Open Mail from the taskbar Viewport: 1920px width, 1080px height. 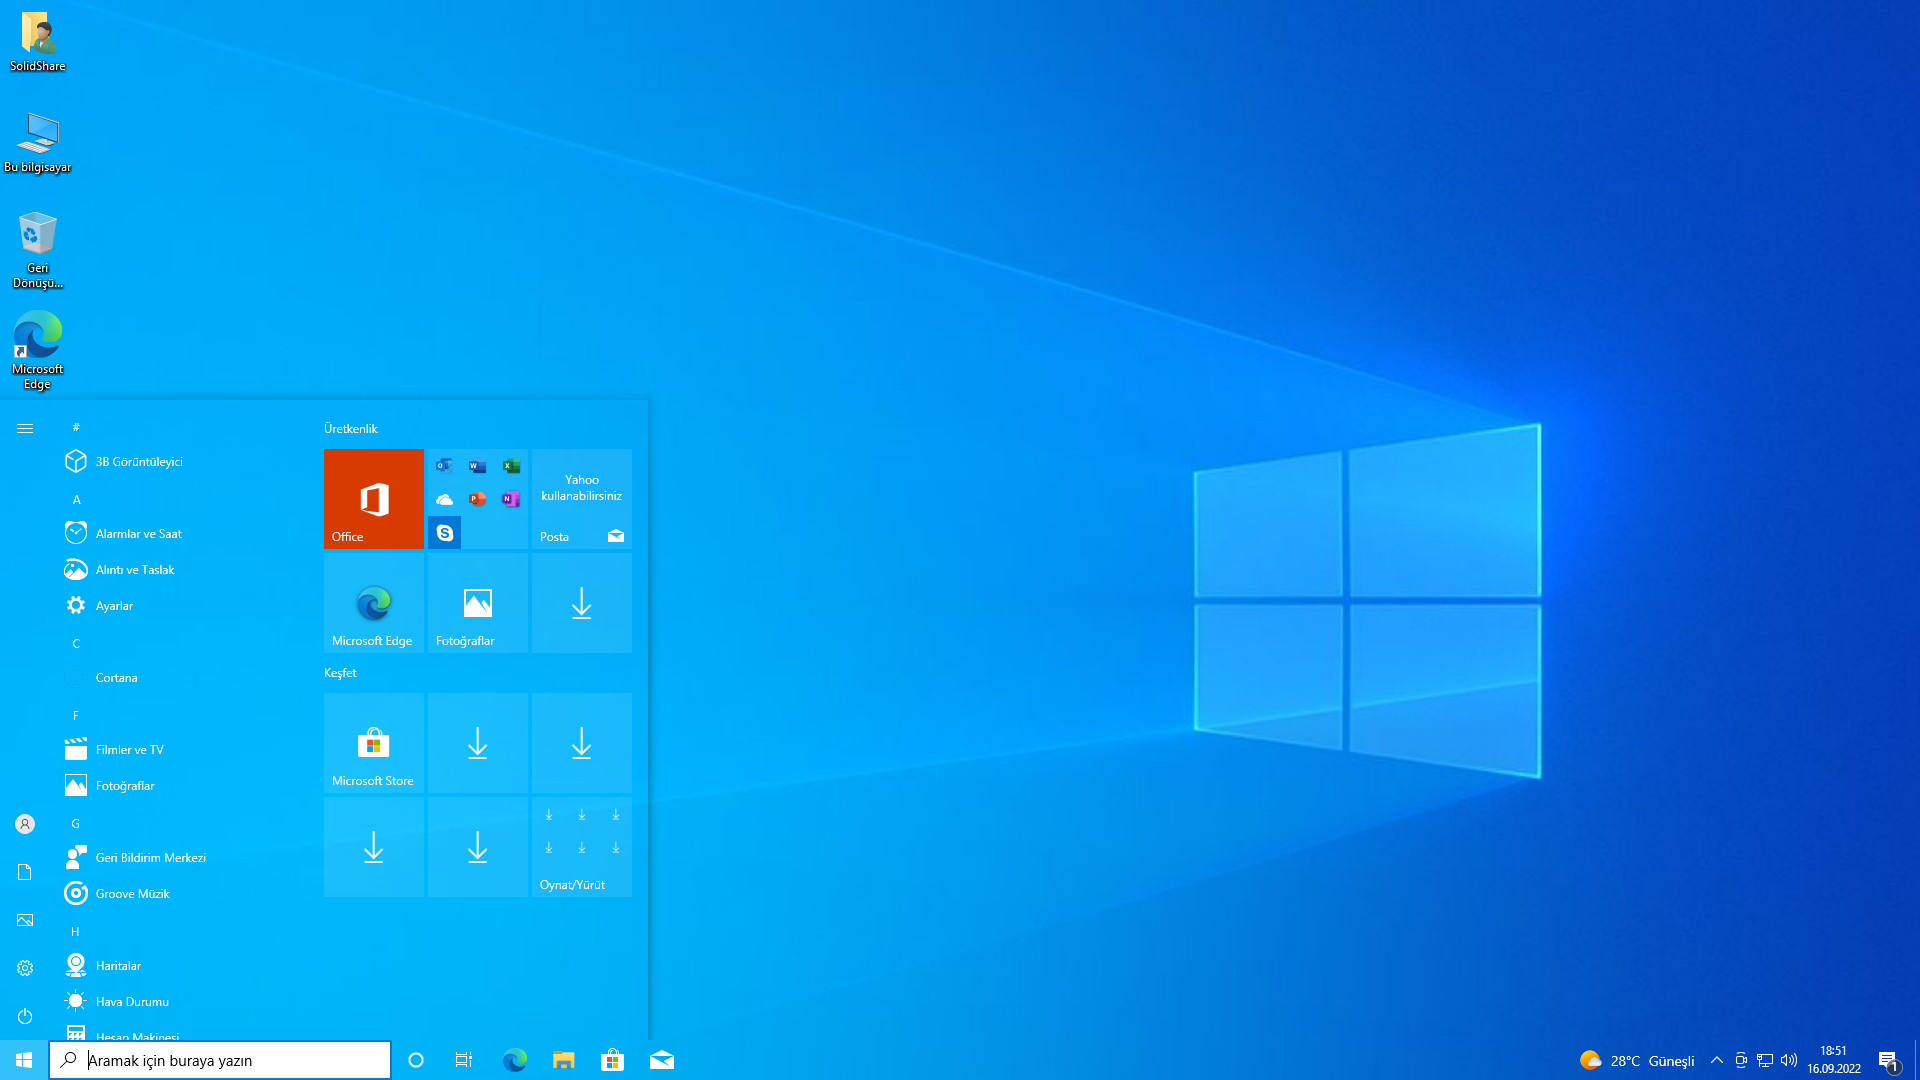tap(661, 1060)
